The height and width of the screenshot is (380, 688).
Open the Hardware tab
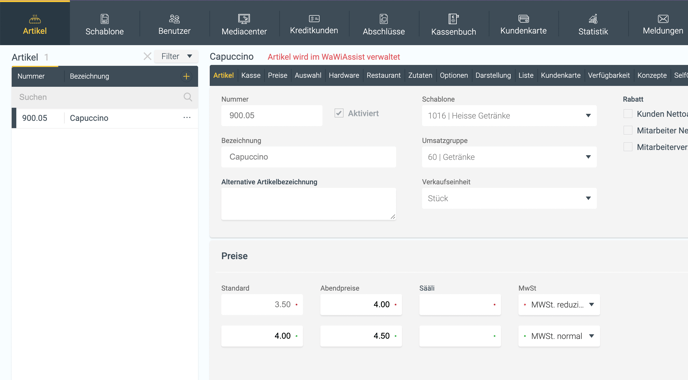click(344, 75)
